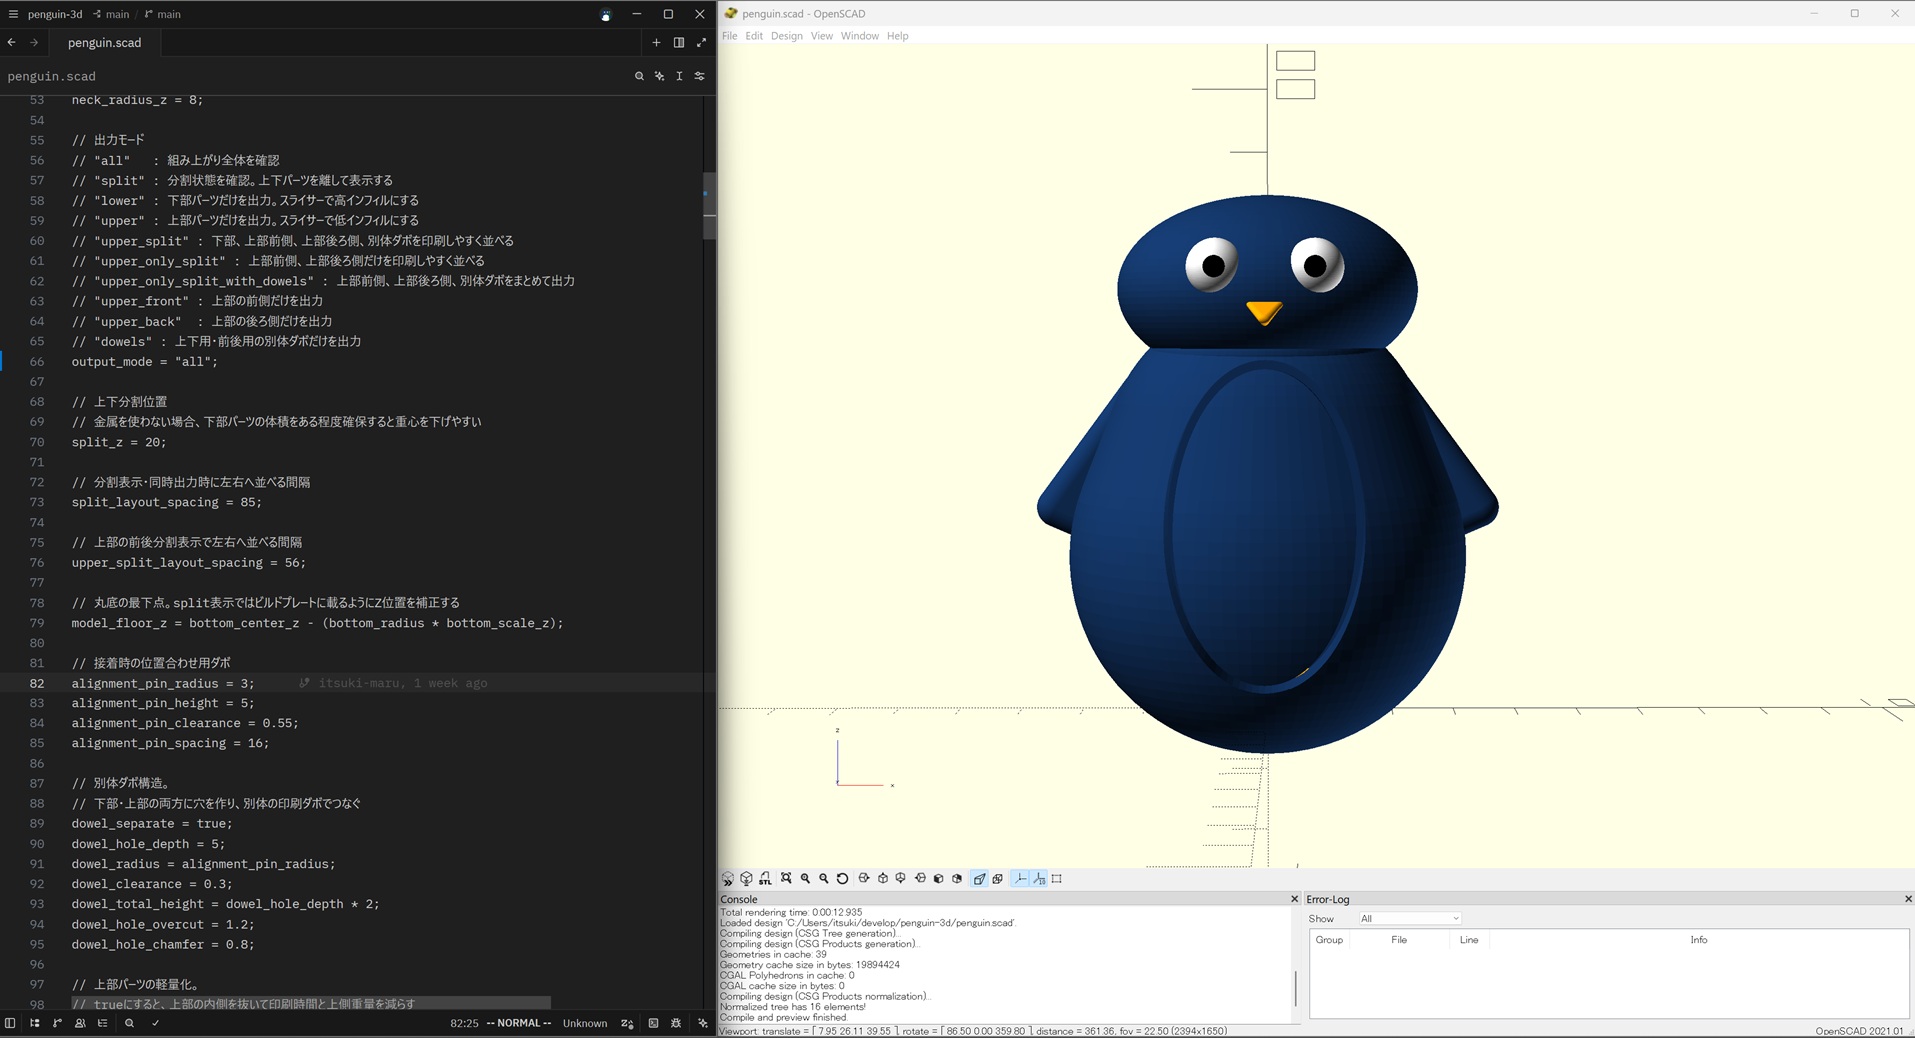Open the debugger panel bug icon
Screen dimensions: 1915x1038
pyautogui.click(x=676, y=1023)
